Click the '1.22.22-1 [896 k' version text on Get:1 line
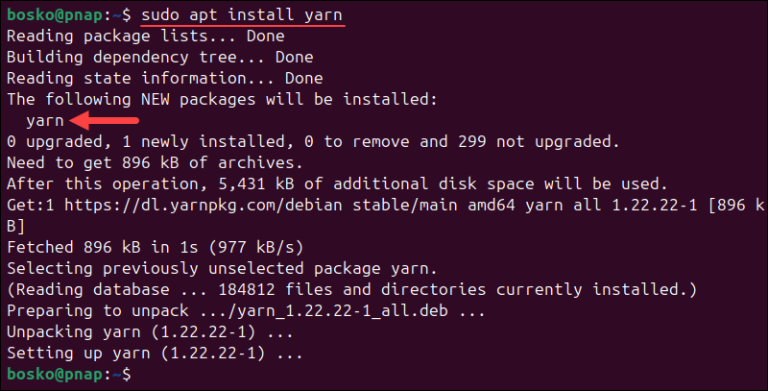 tap(688, 205)
